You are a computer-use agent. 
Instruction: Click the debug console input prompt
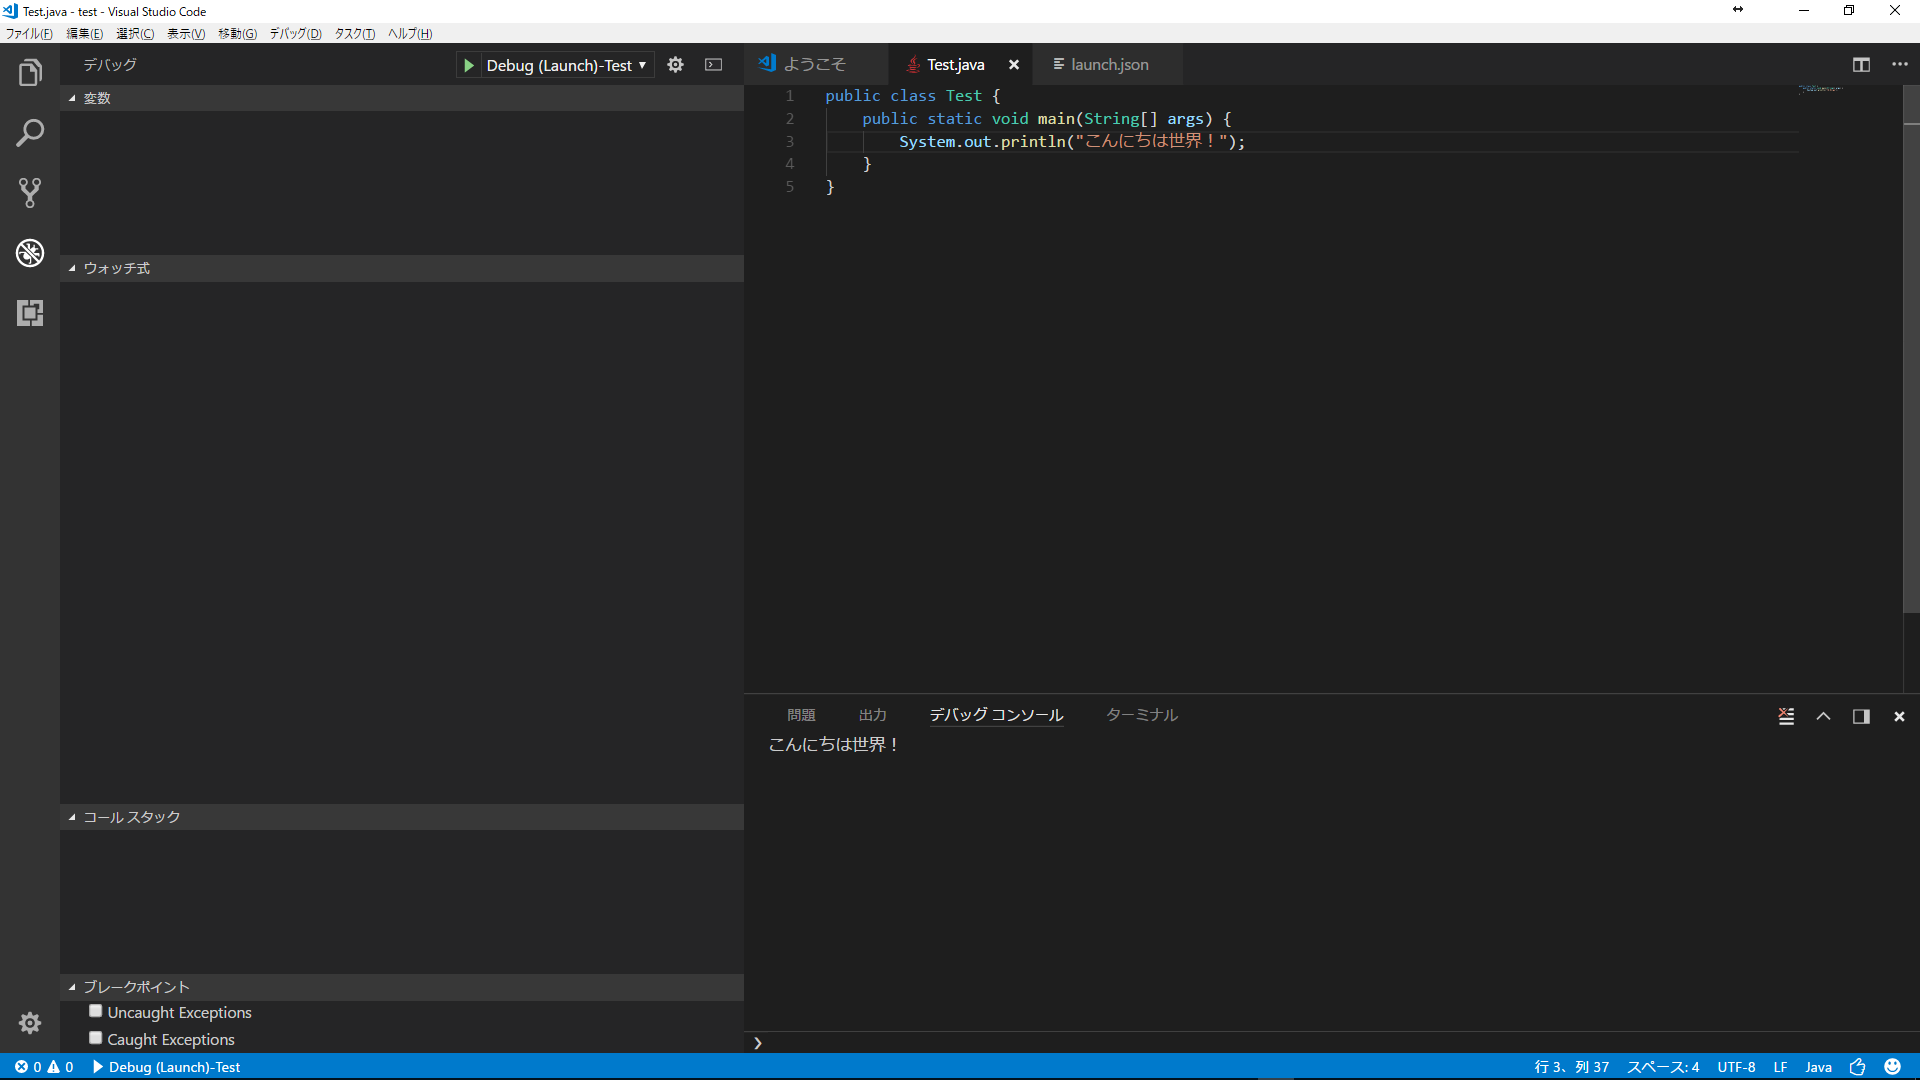(x=1332, y=1042)
